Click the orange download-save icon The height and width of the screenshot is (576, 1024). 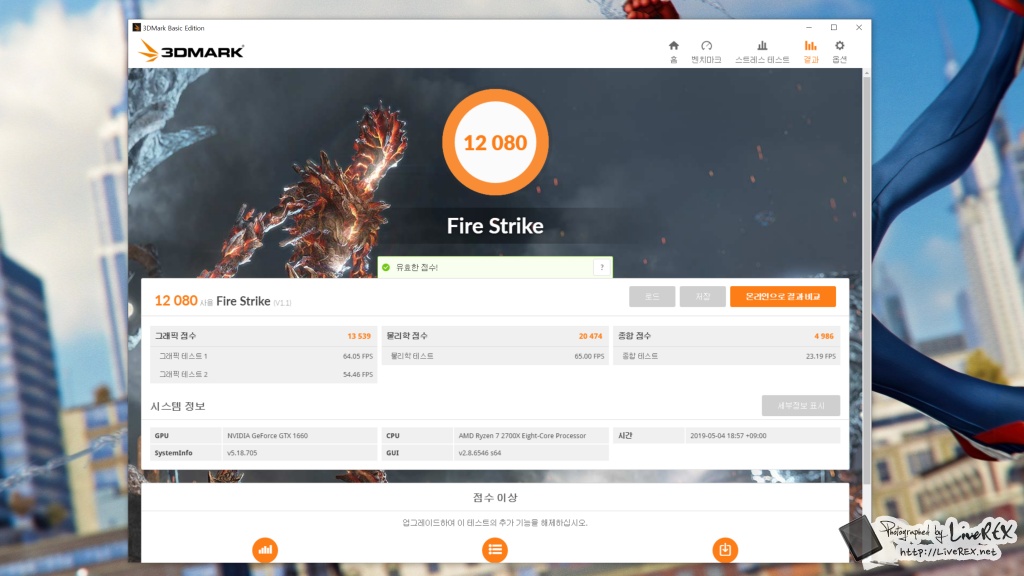click(725, 550)
